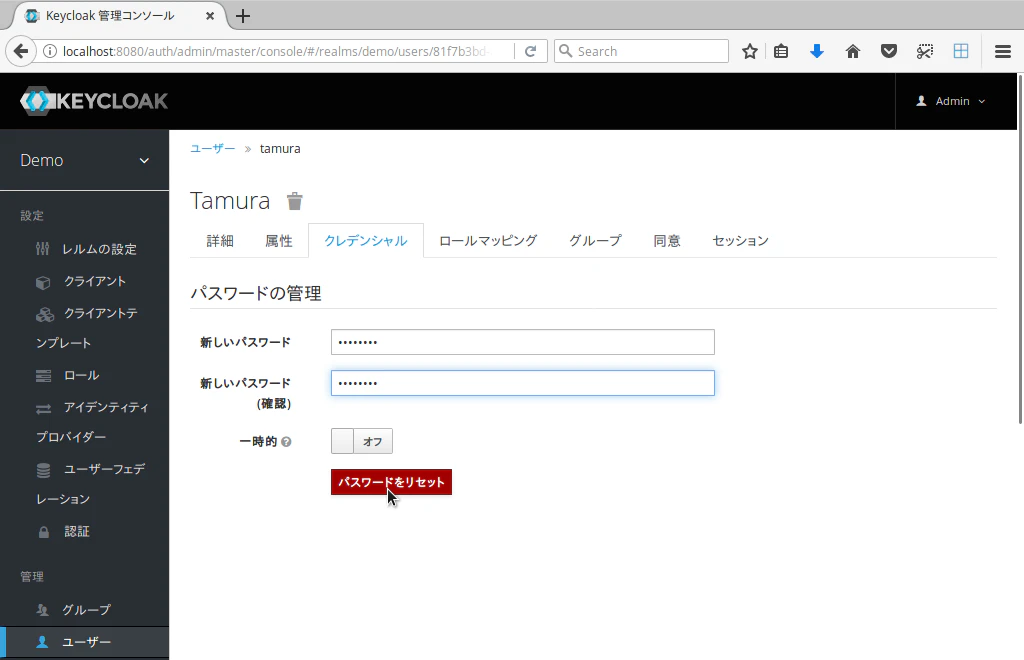Click the help icon next to 一時的
Image resolution: width=1024 pixels, height=660 pixels.
[x=286, y=442]
